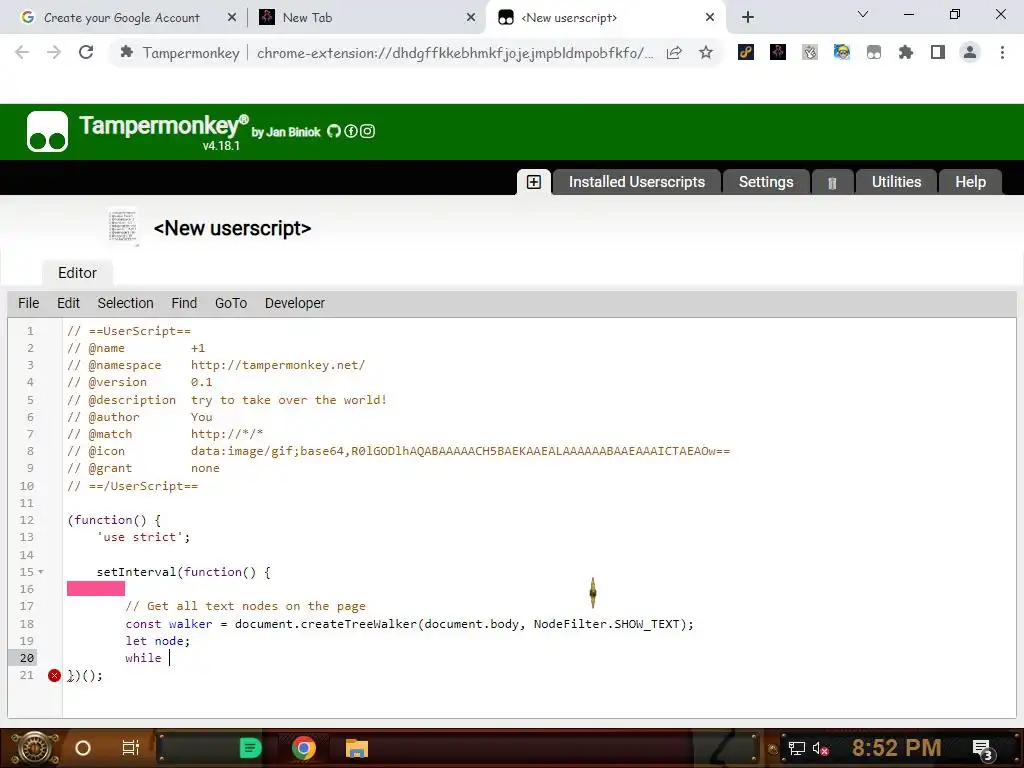
Task: Click the 'setInterval' text on line 15
Action: point(136,572)
